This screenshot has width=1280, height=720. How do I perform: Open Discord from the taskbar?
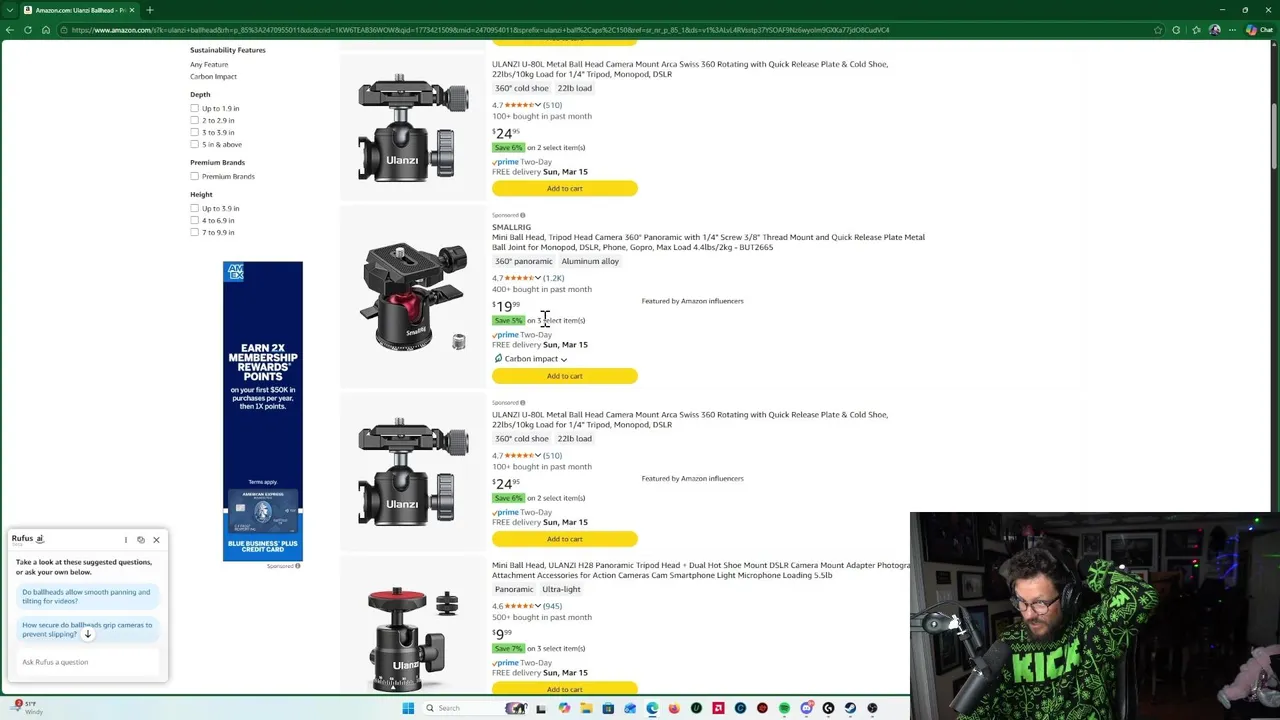click(806, 708)
